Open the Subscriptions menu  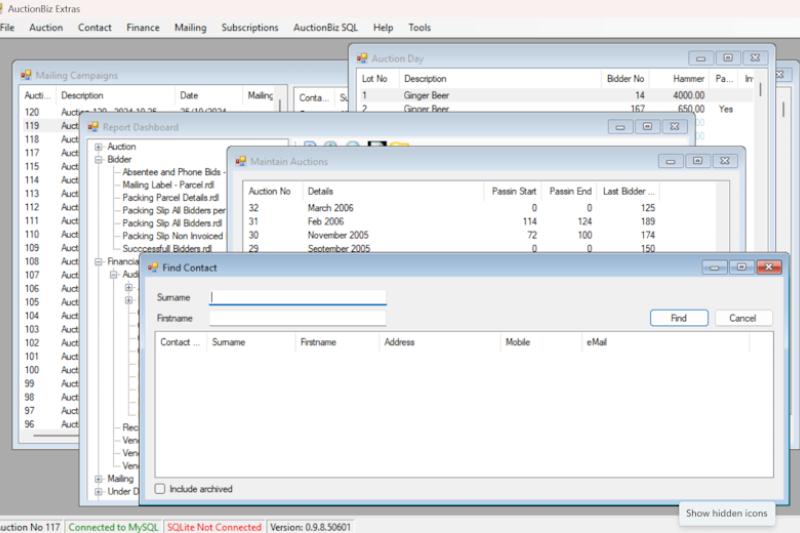pyautogui.click(x=250, y=28)
